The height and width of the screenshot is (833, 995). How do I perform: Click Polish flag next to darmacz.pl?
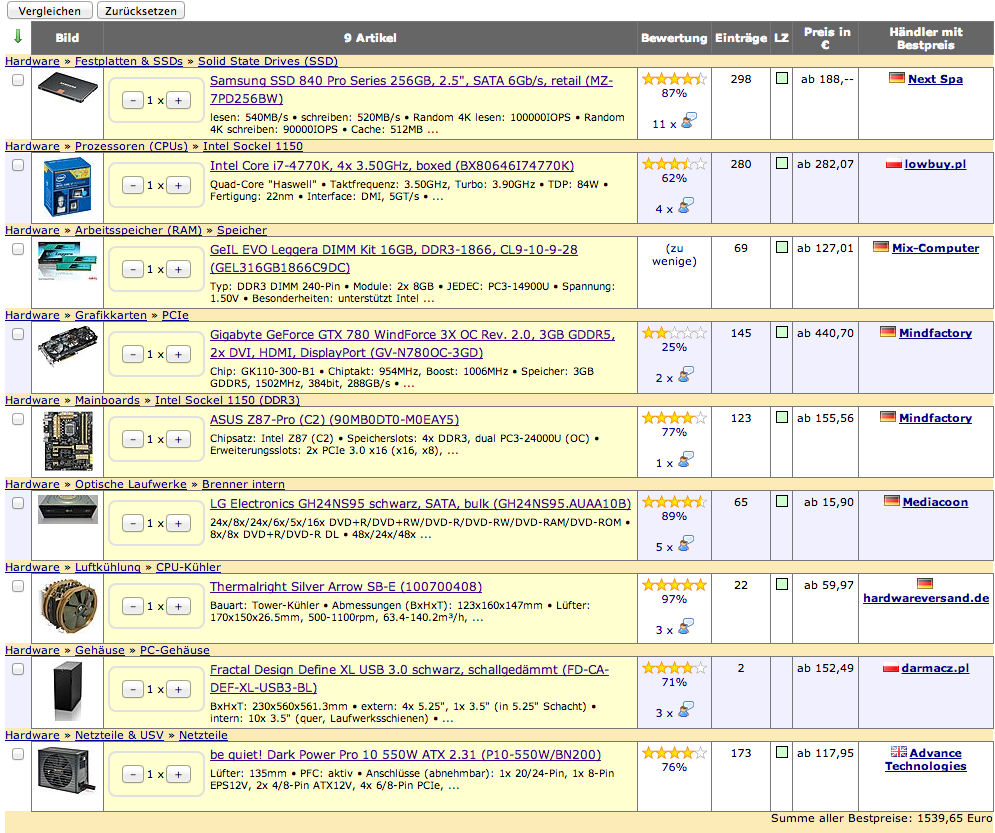point(891,667)
